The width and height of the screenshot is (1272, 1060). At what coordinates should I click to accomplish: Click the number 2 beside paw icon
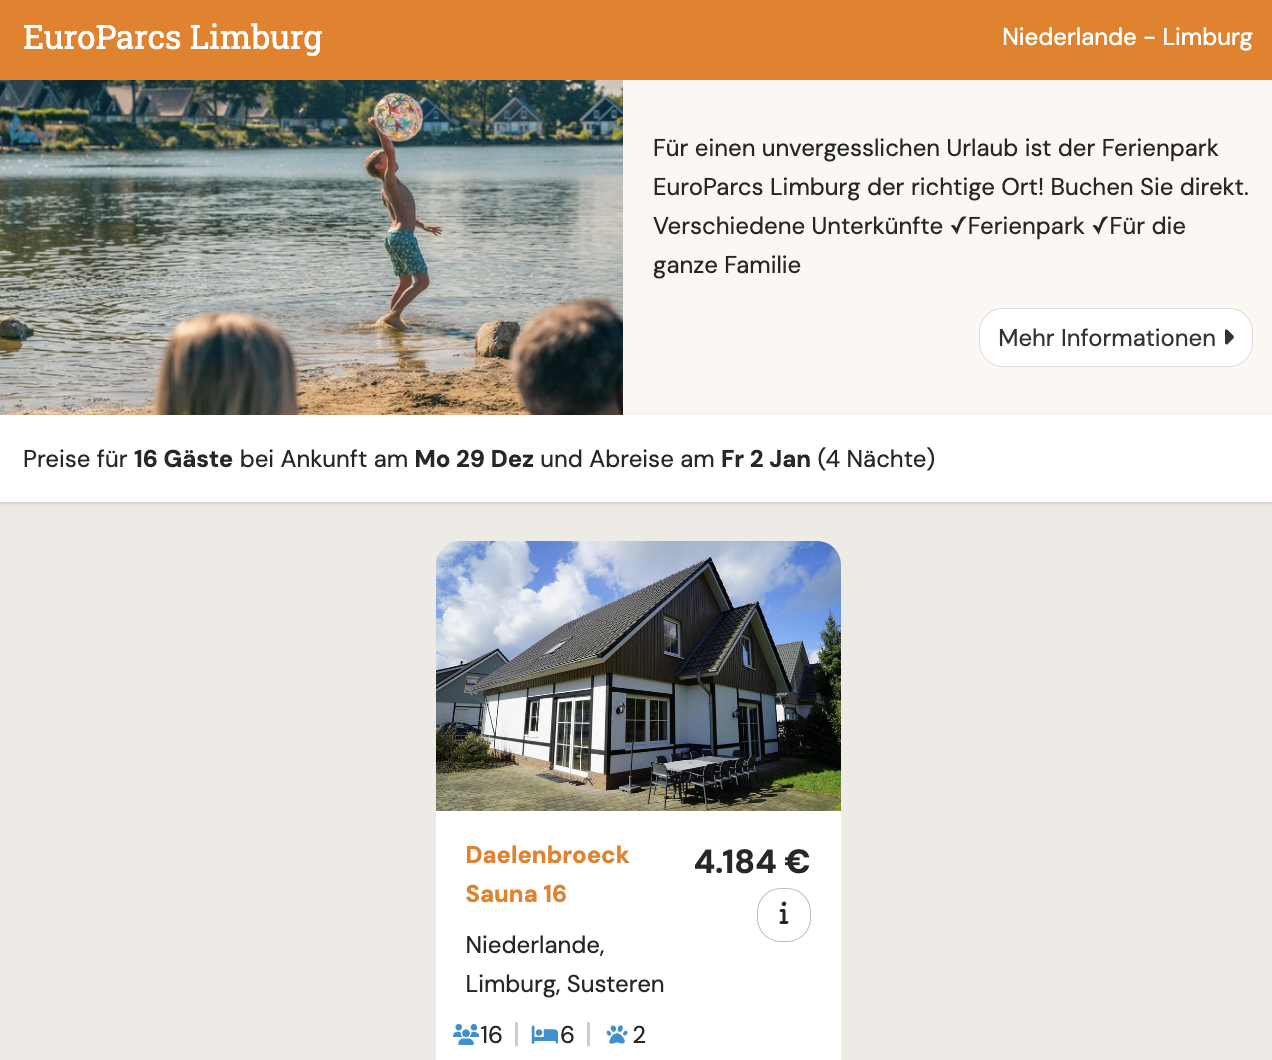click(x=639, y=1035)
